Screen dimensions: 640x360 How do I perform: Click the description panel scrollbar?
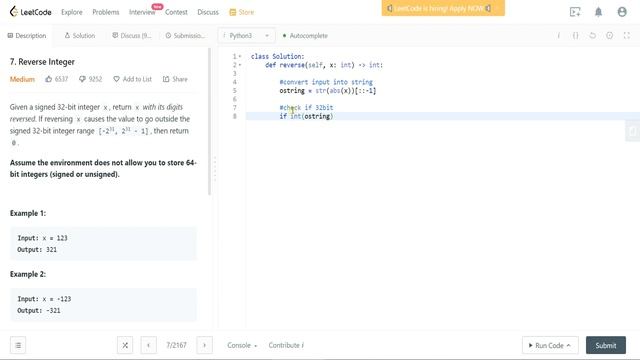tap(210, 122)
